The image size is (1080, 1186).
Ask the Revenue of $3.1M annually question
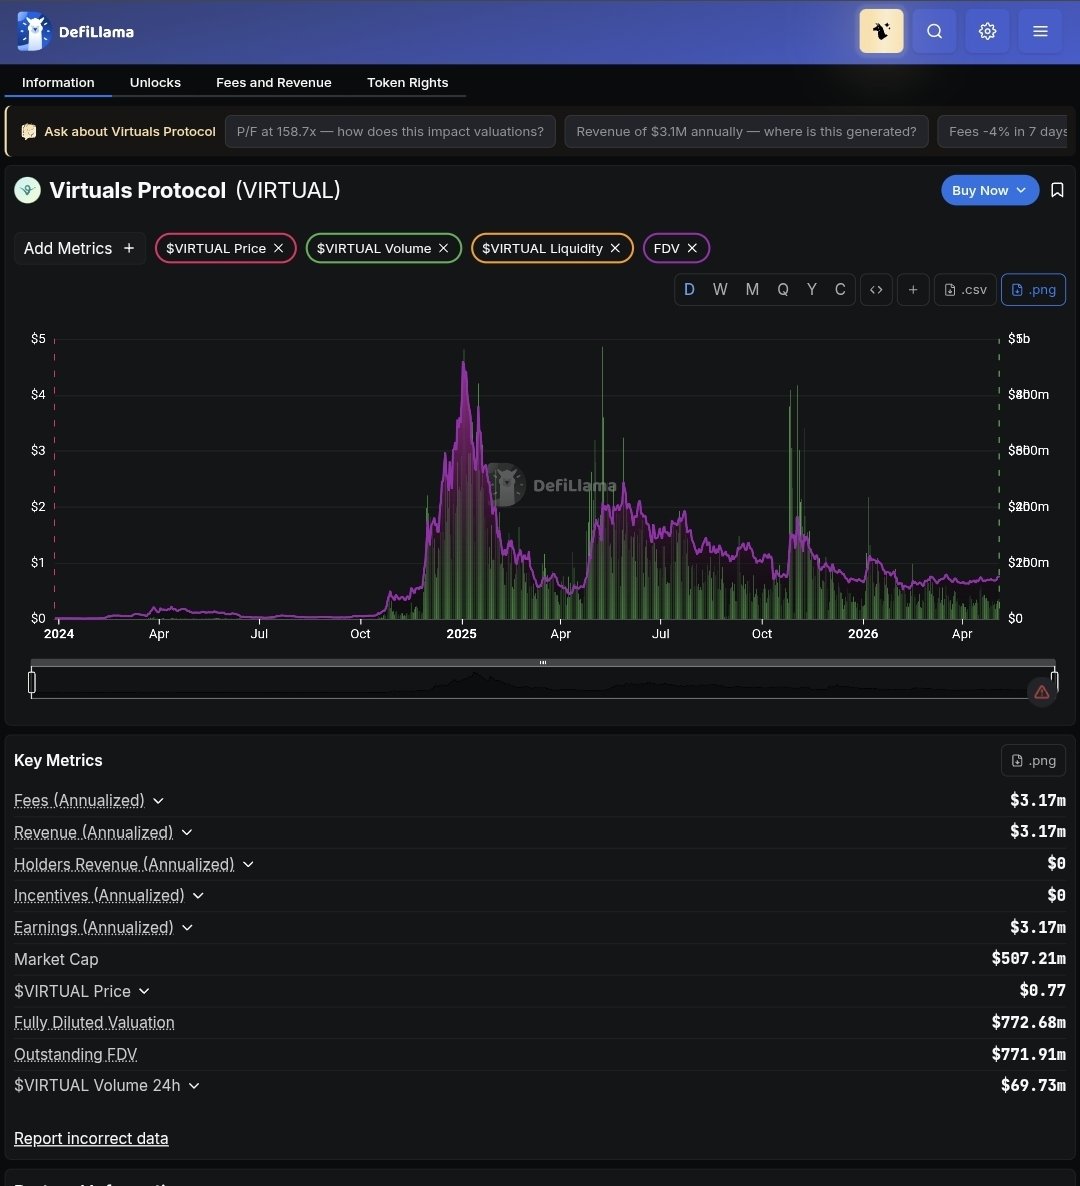746,132
